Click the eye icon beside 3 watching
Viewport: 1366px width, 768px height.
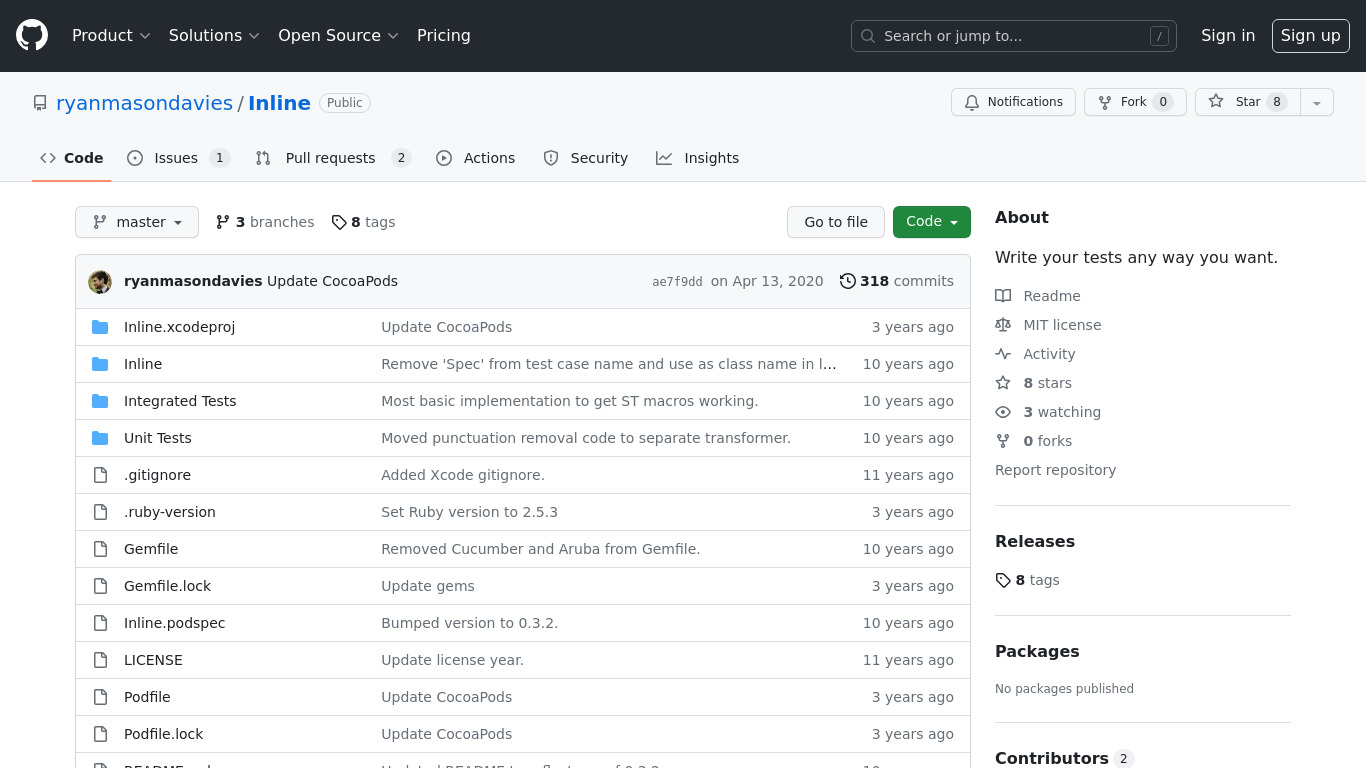[x=1003, y=412]
